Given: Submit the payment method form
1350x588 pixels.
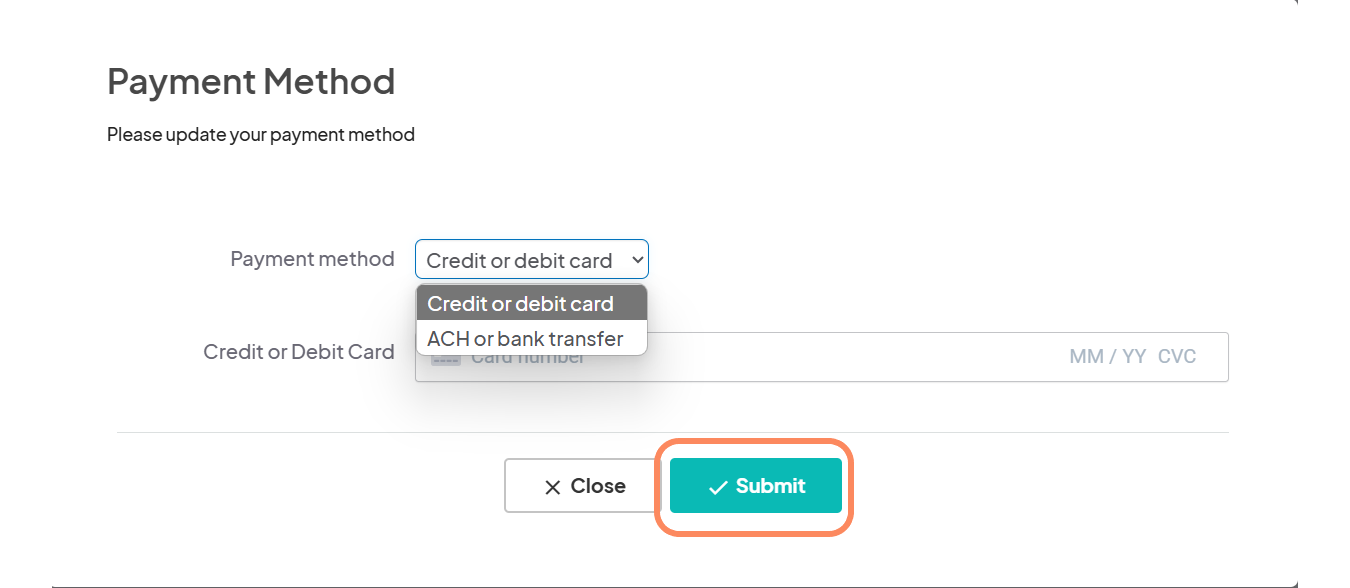Looking at the screenshot, I should tap(756, 486).
